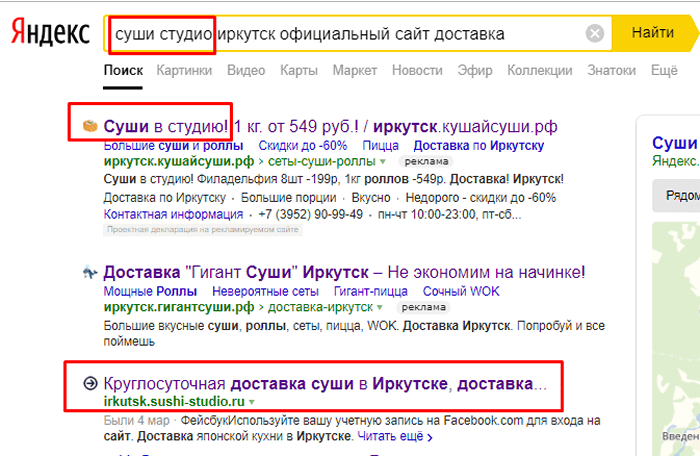The height and width of the screenshot is (456, 700).
Task: Expand the Ещё menu in the navigation
Action: pos(664,70)
